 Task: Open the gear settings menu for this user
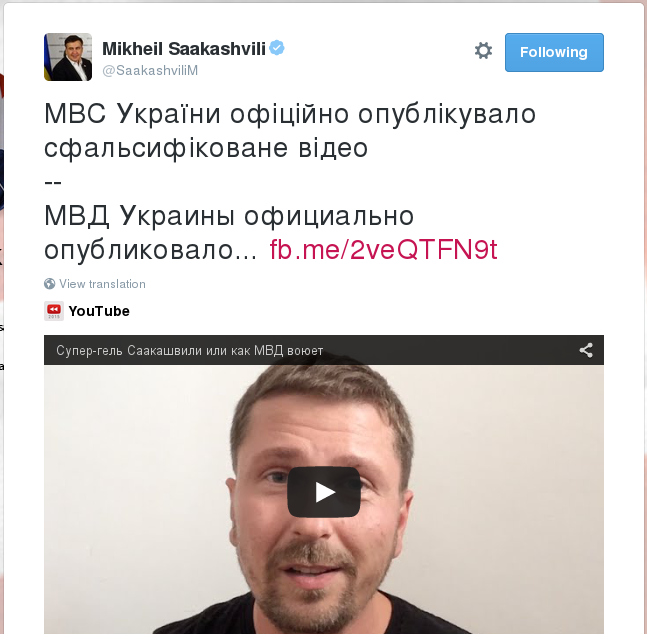click(x=483, y=51)
